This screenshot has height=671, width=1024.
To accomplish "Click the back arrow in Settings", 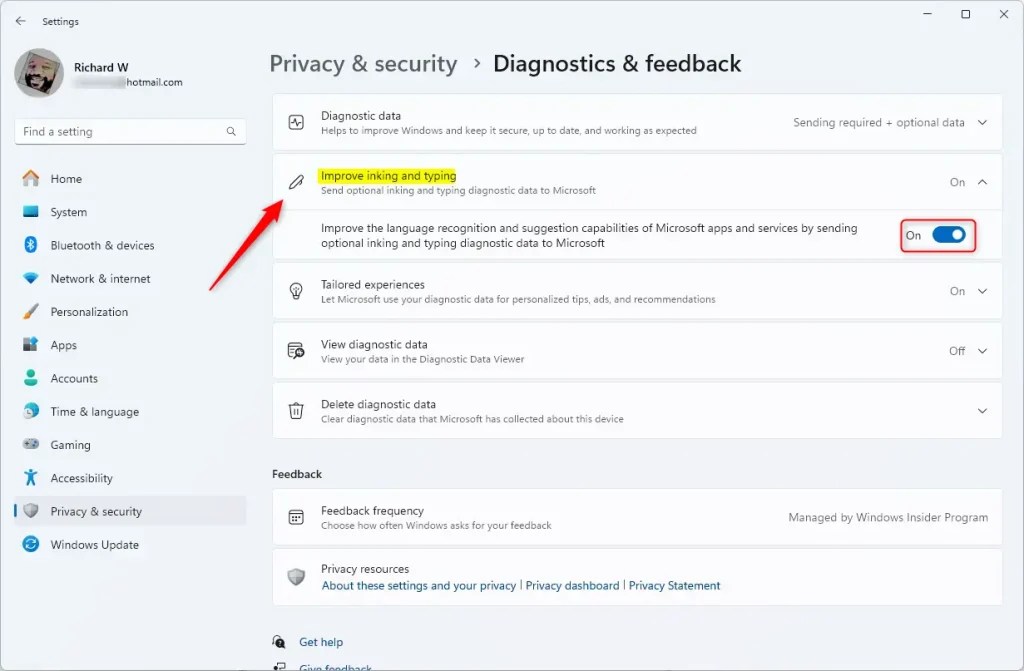I will [x=21, y=21].
